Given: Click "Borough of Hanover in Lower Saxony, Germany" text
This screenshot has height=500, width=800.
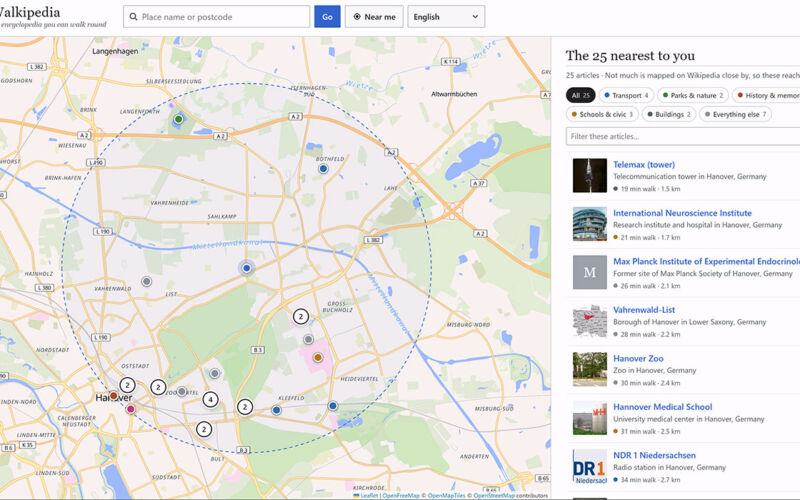Looking at the screenshot, I should (690, 322).
